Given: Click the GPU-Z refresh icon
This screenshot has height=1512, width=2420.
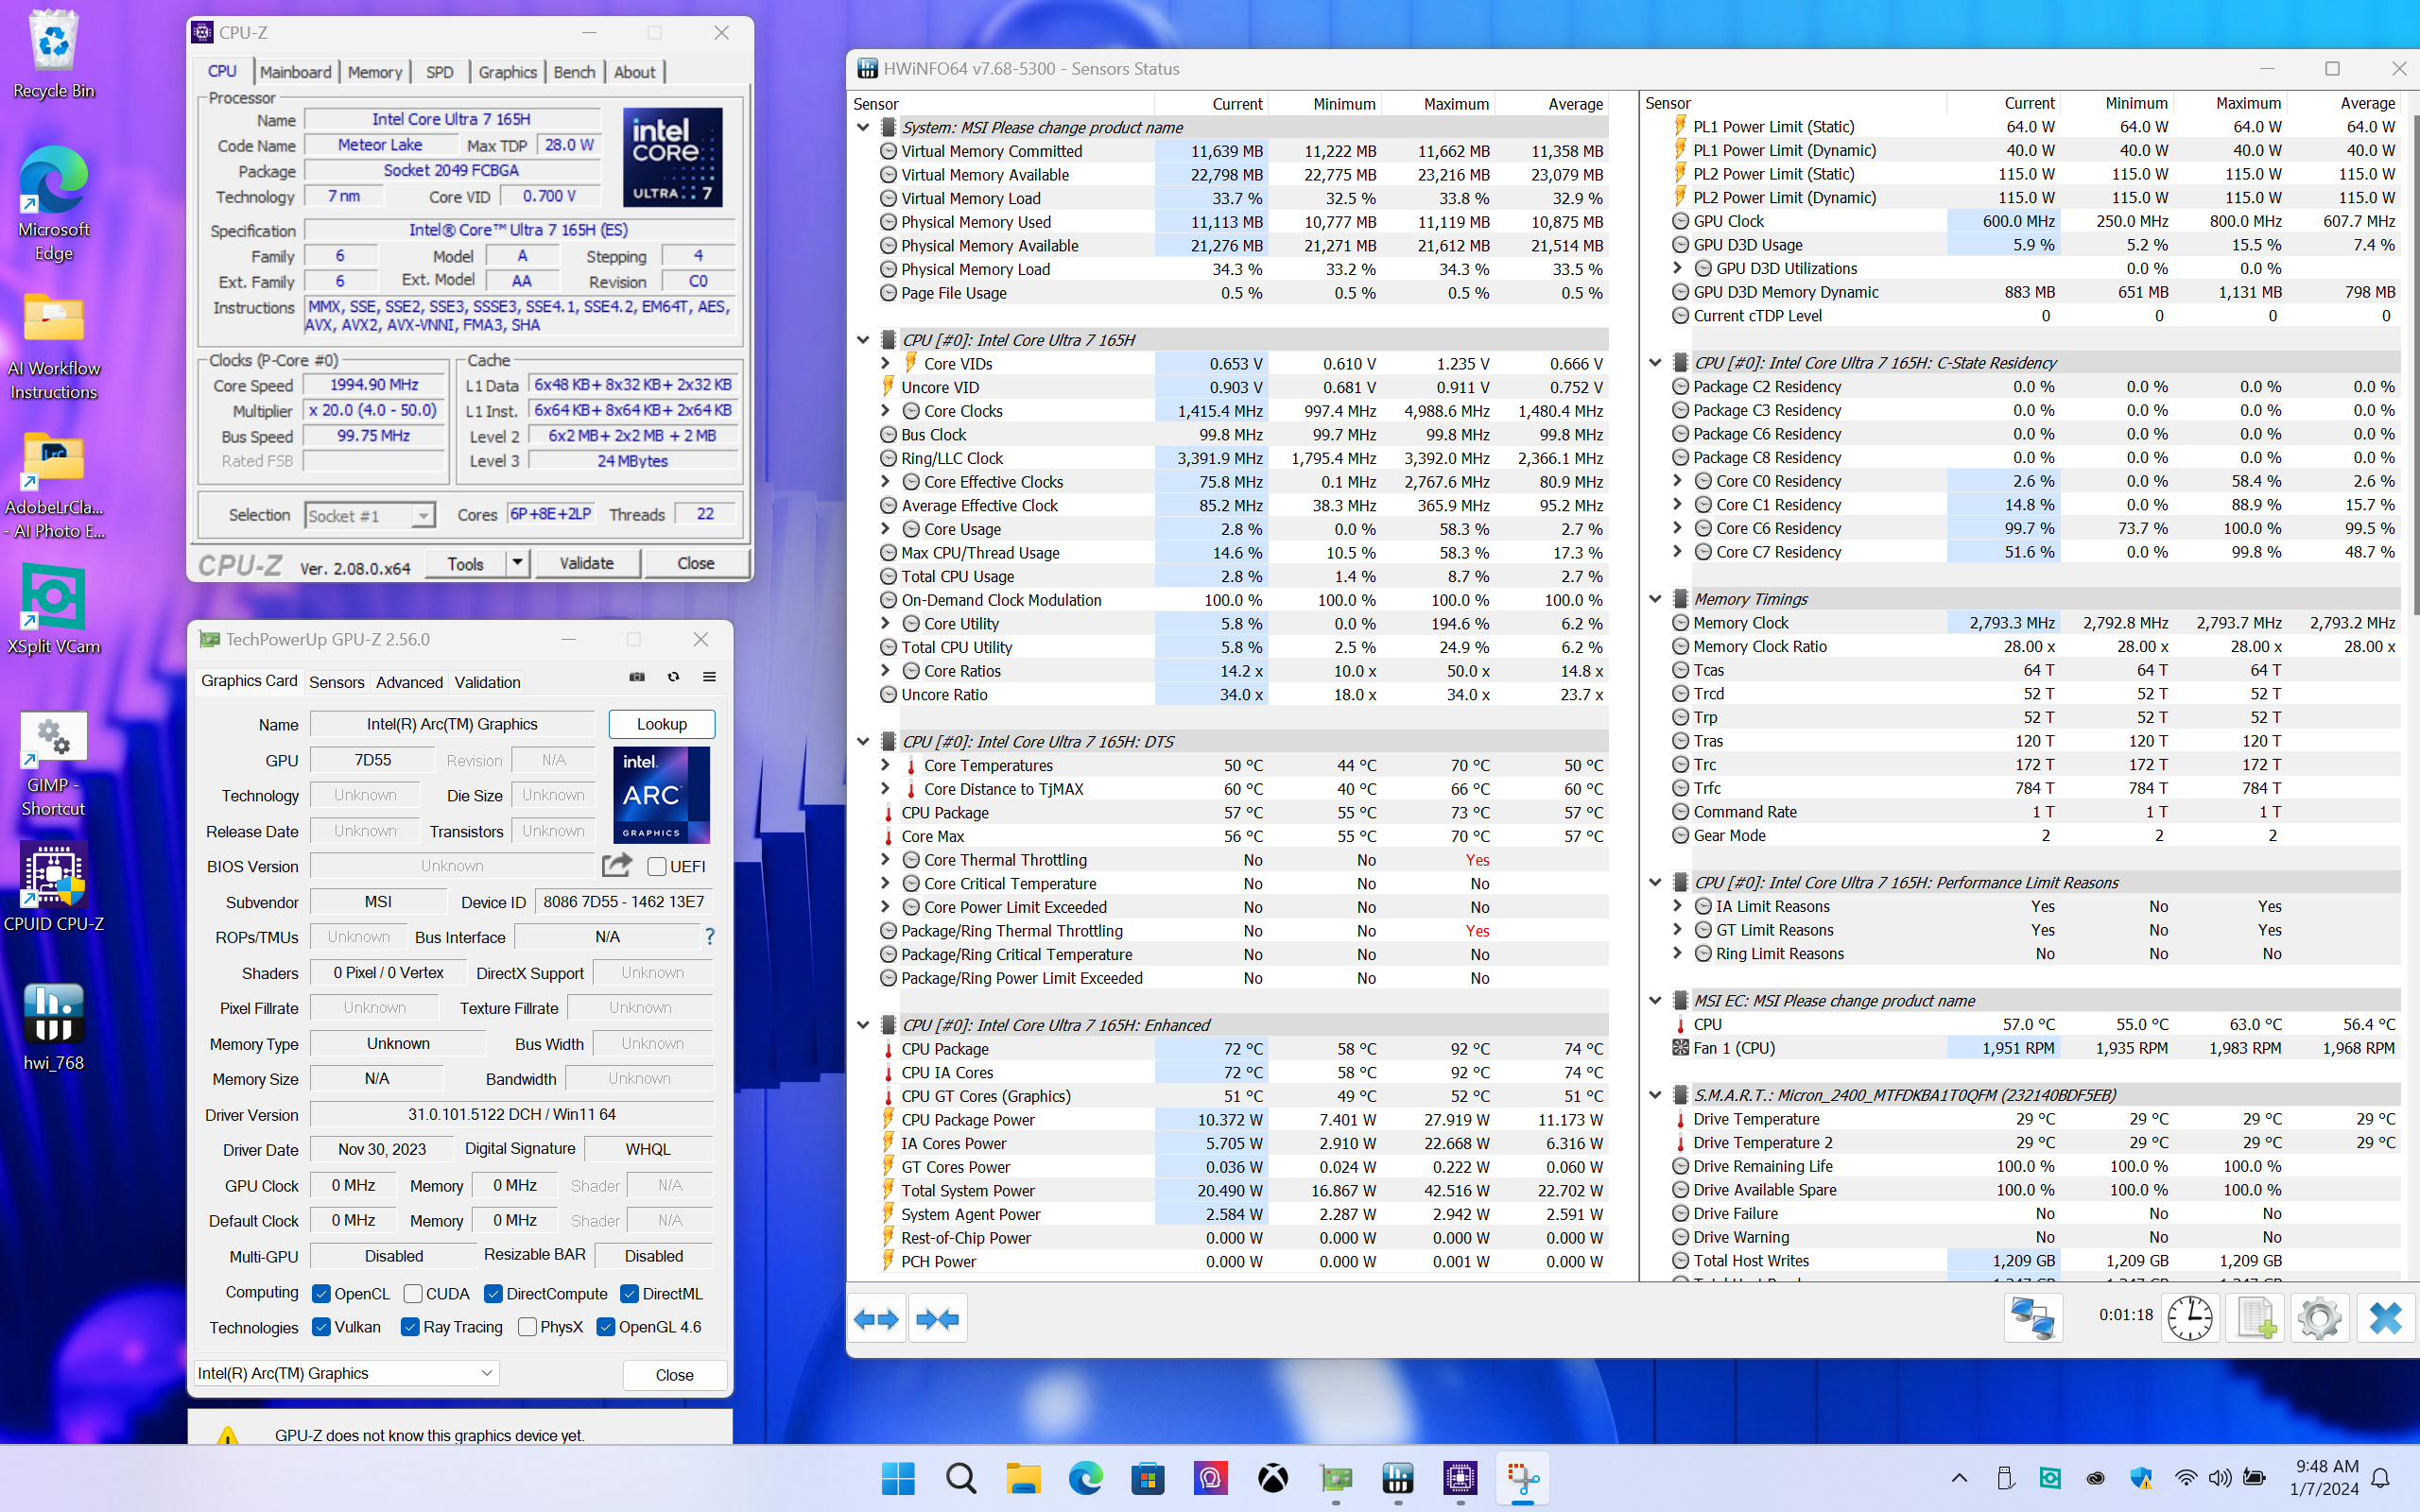Looking at the screenshot, I should tap(673, 677).
